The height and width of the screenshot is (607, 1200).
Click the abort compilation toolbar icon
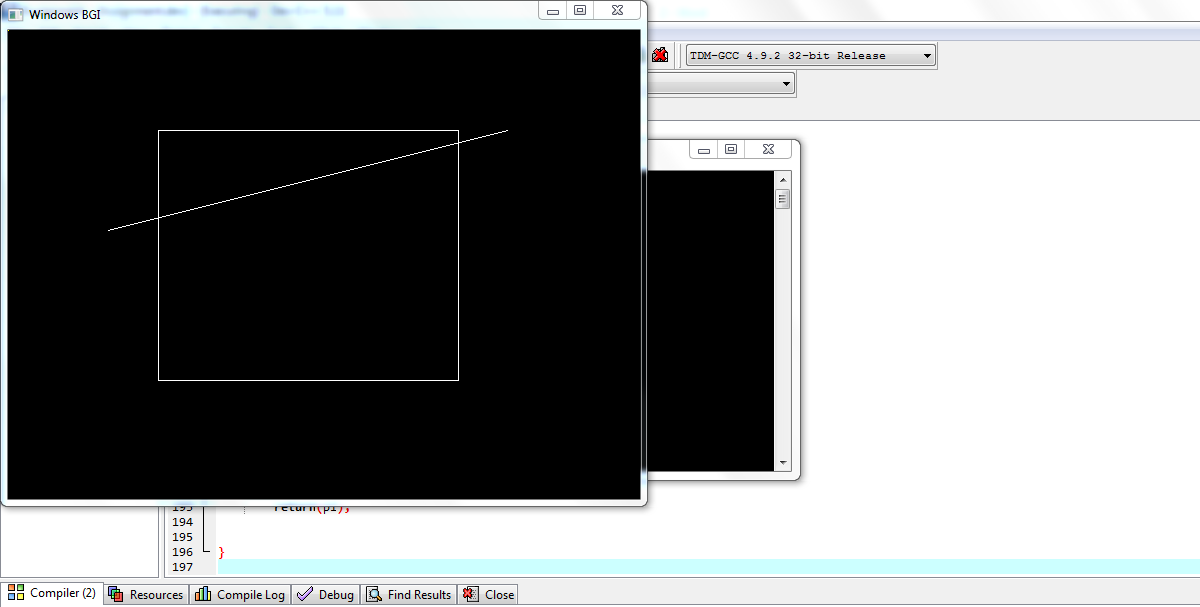[x=659, y=55]
